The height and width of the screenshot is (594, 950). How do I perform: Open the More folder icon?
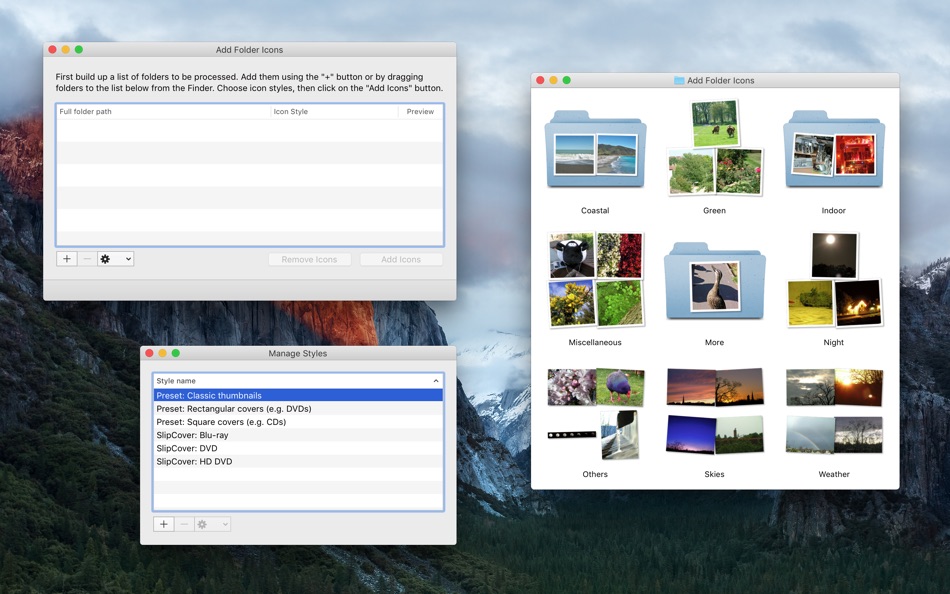click(714, 283)
